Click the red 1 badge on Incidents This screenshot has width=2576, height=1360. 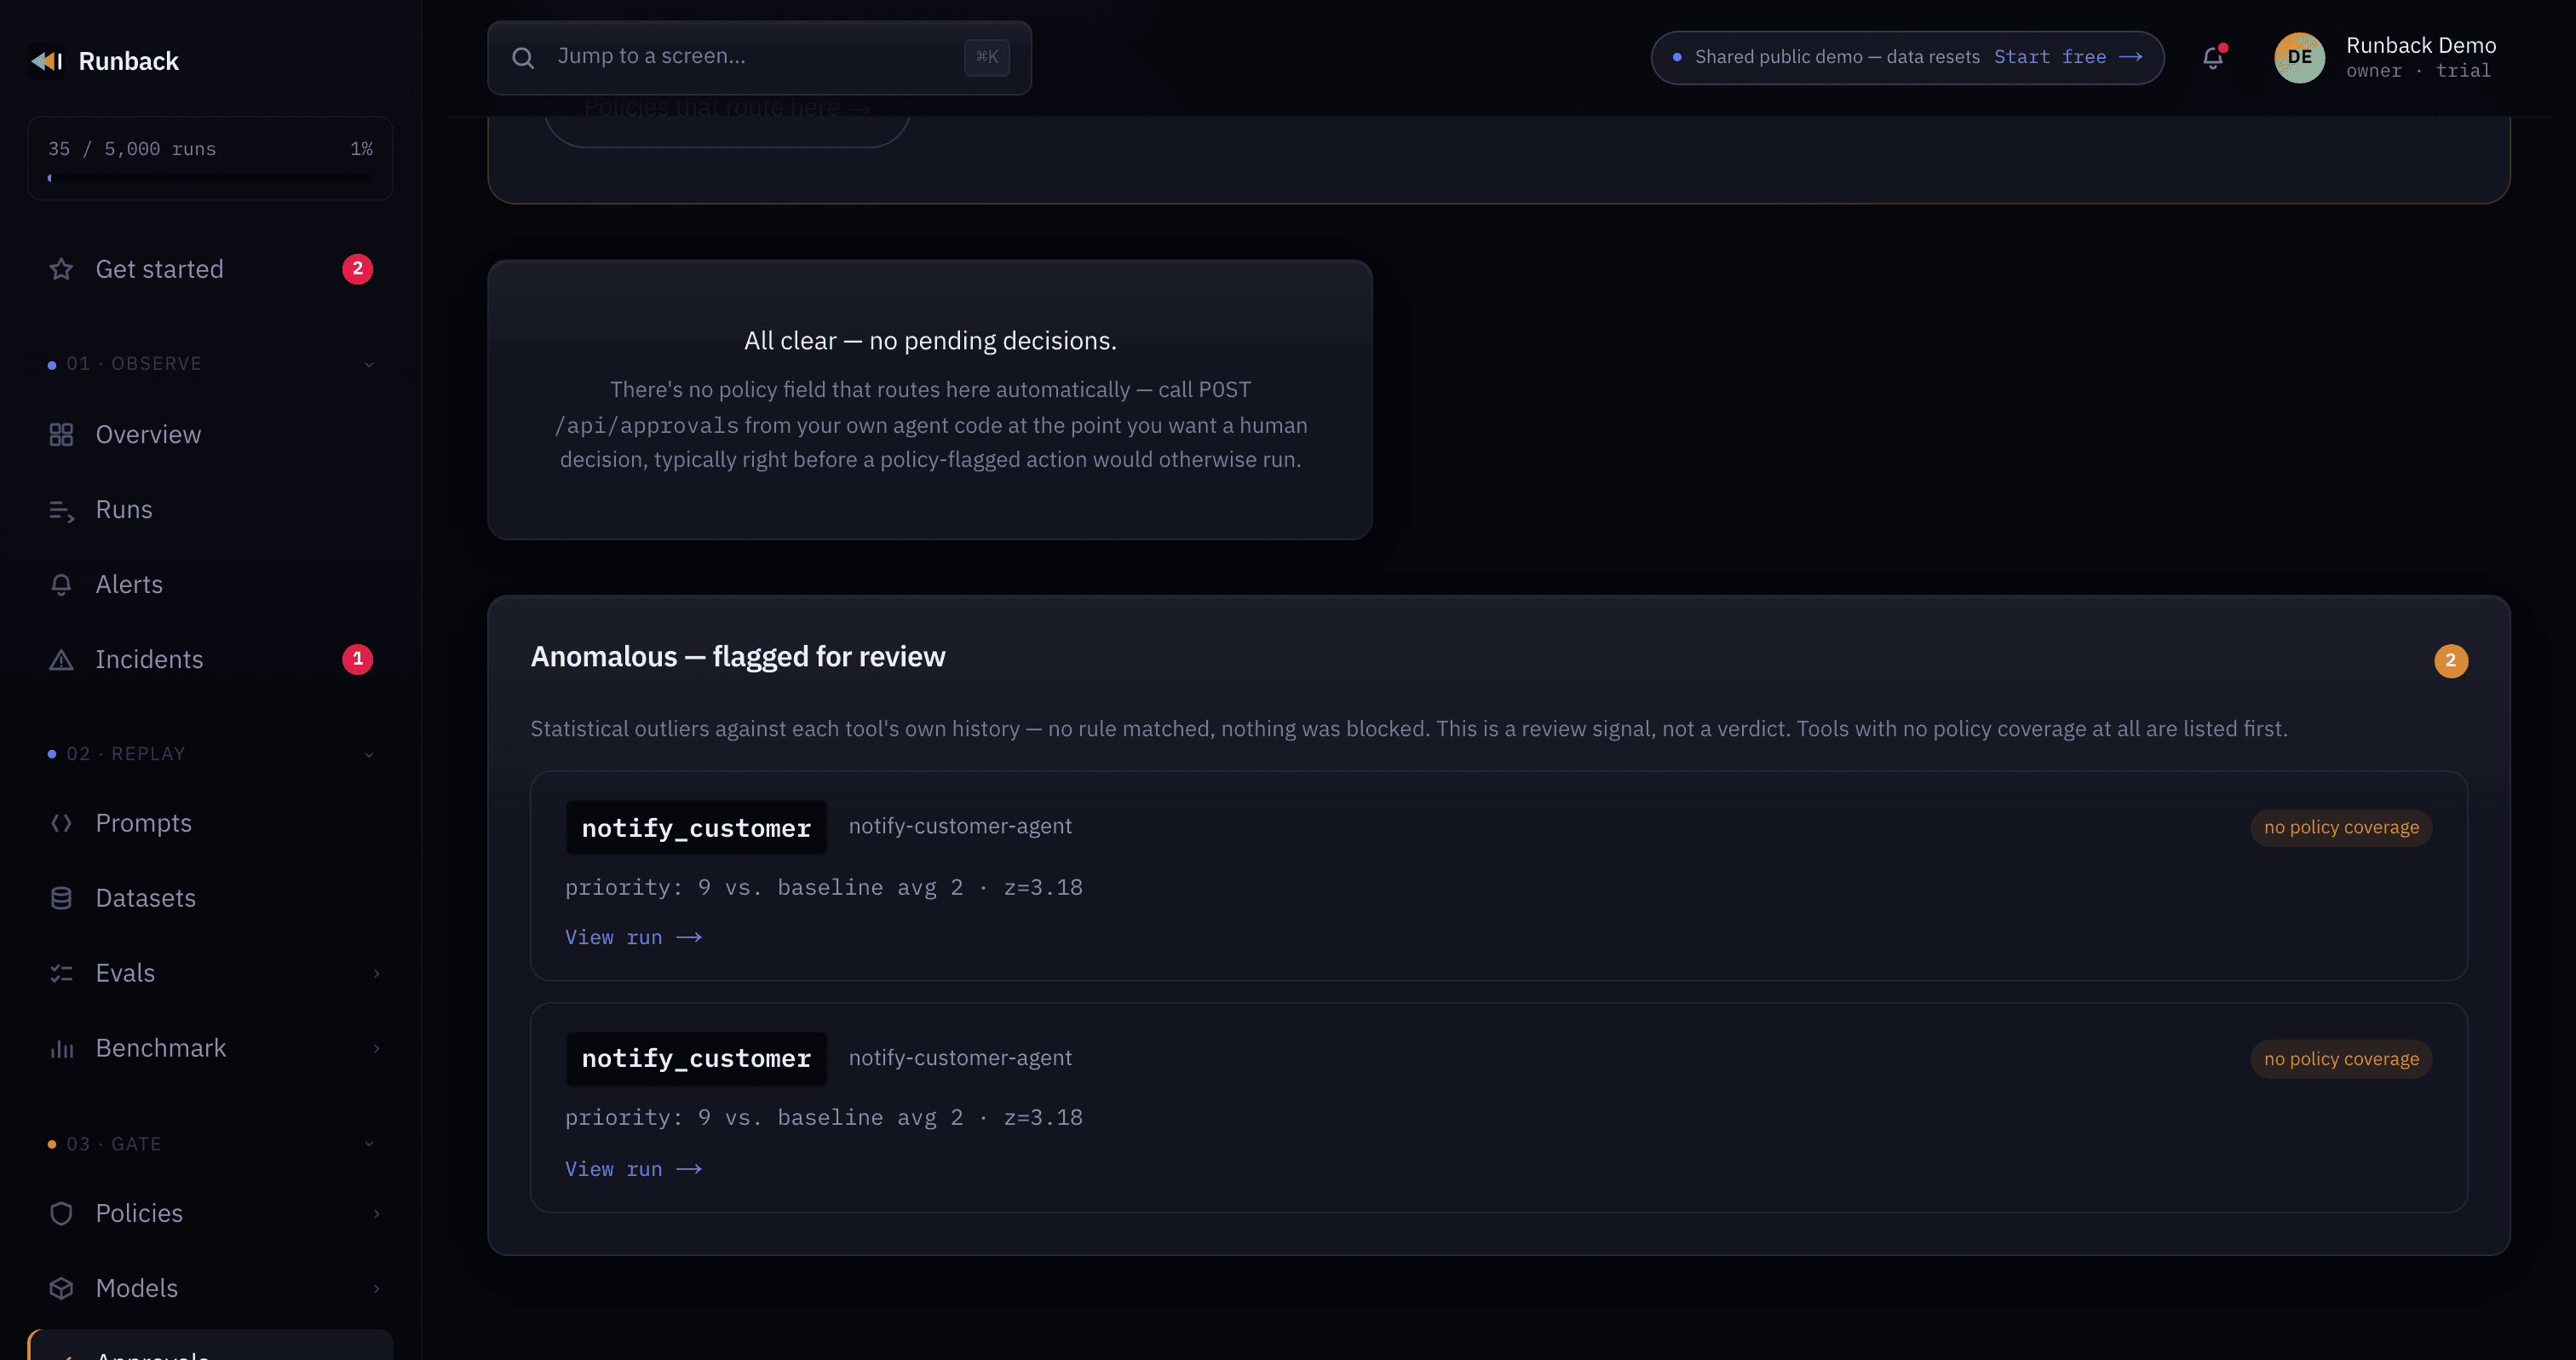[x=357, y=659]
